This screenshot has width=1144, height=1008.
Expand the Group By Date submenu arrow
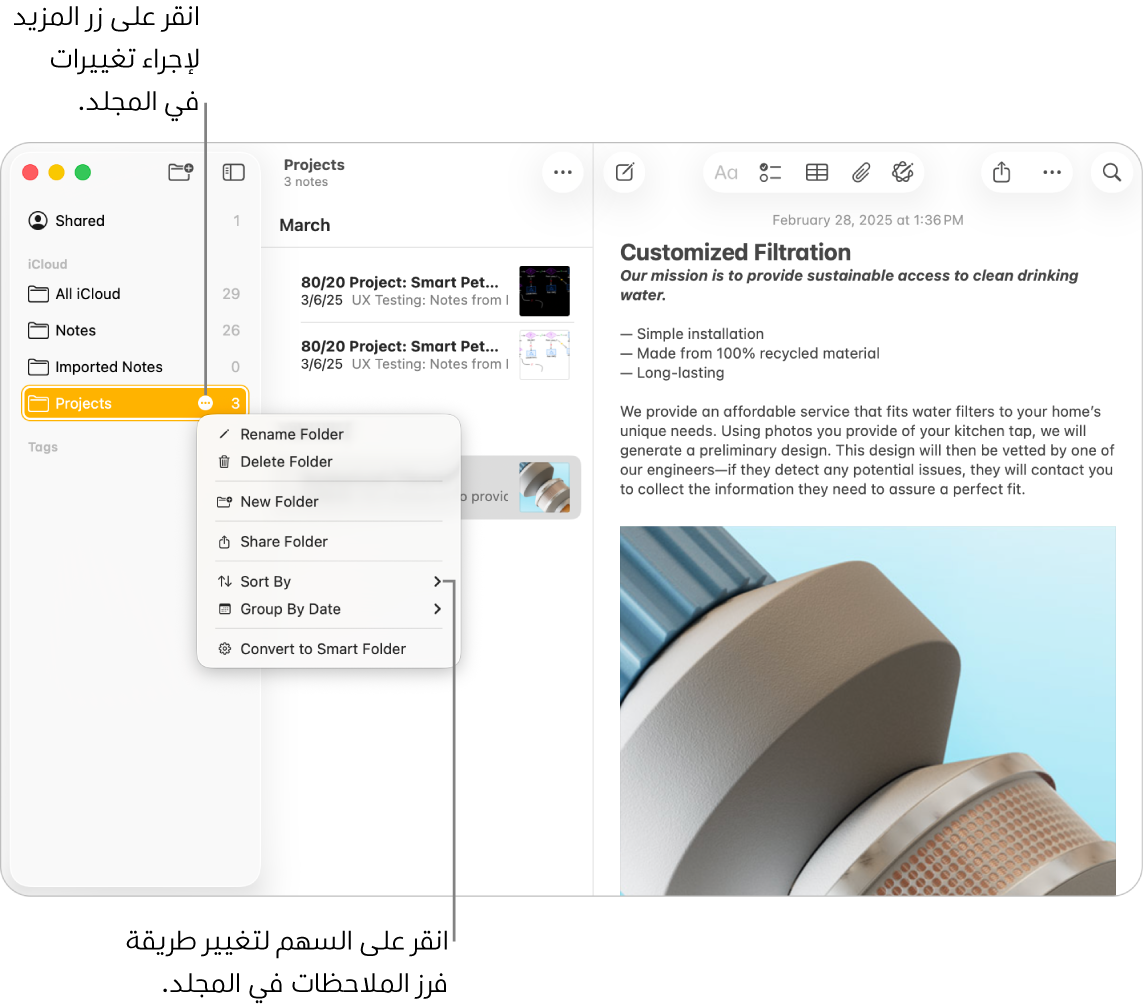coord(437,609)
